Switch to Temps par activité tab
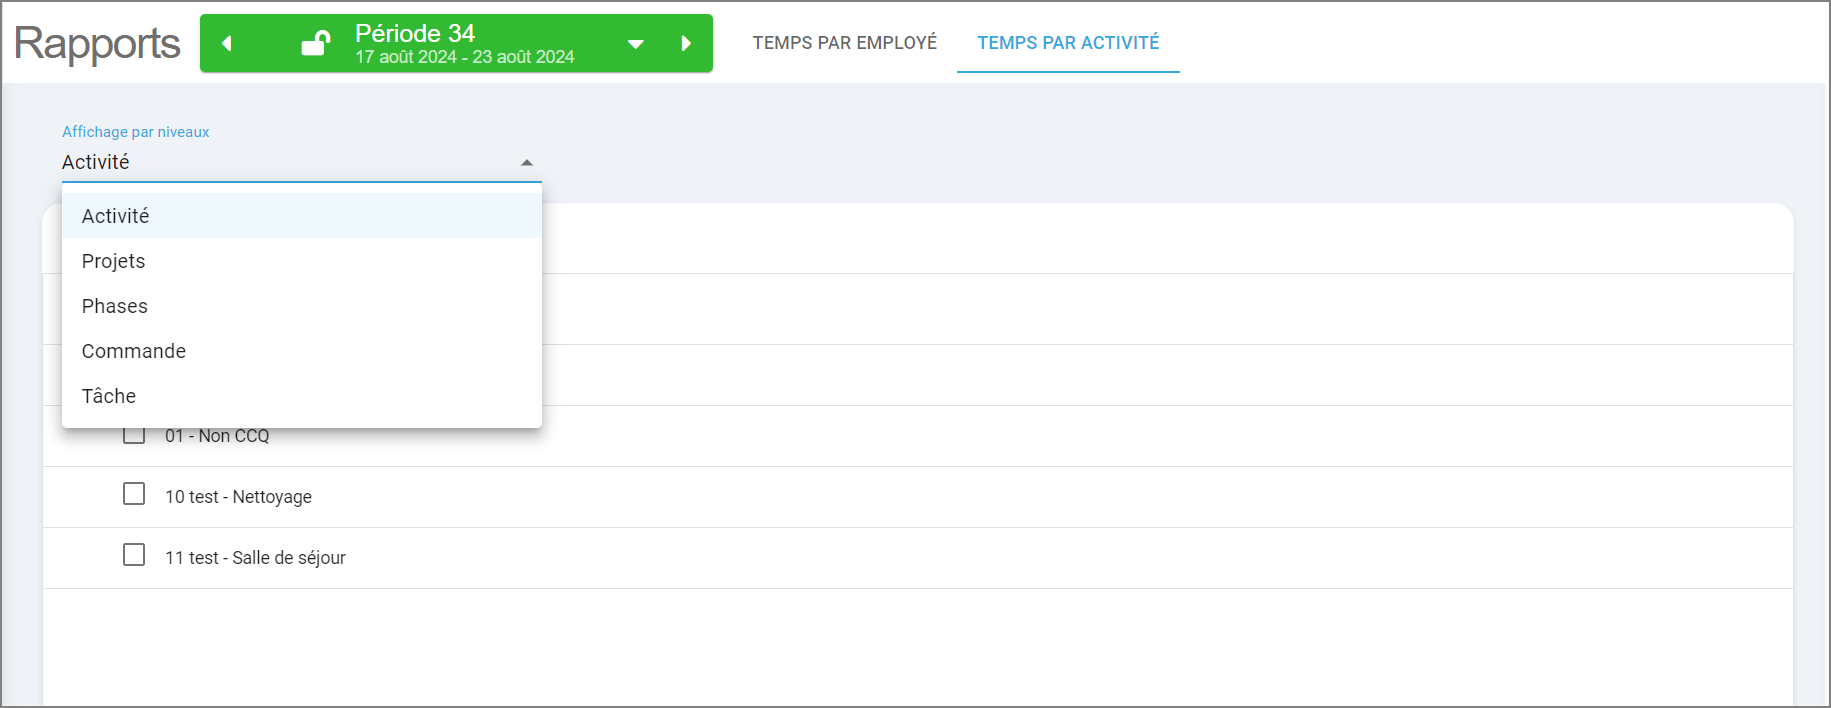Screen dimensions: 1831x708 tap(1068, 43)
